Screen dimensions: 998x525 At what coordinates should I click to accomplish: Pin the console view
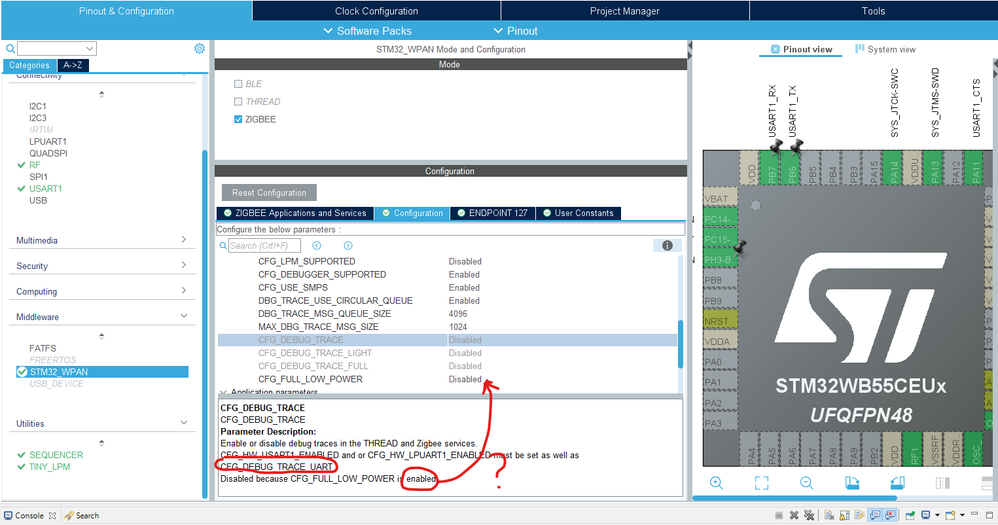tap(910, 515)
